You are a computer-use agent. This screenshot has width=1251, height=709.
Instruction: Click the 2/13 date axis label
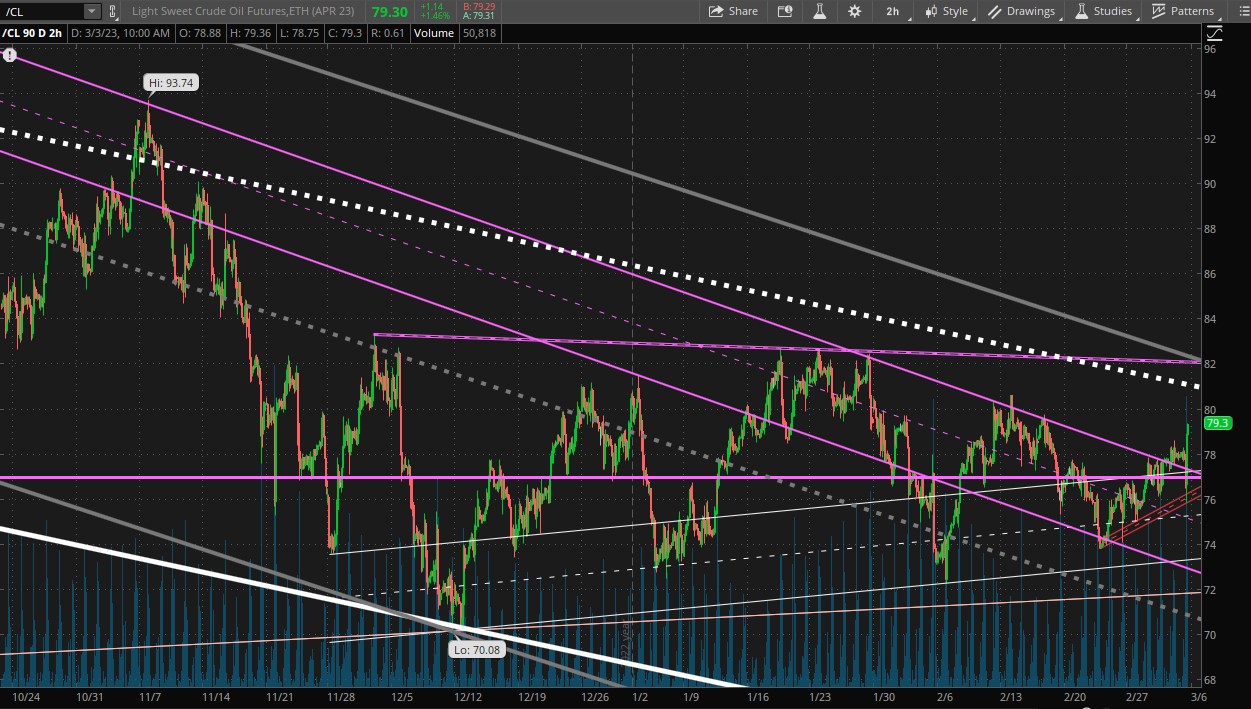(x=1011, y=697)
